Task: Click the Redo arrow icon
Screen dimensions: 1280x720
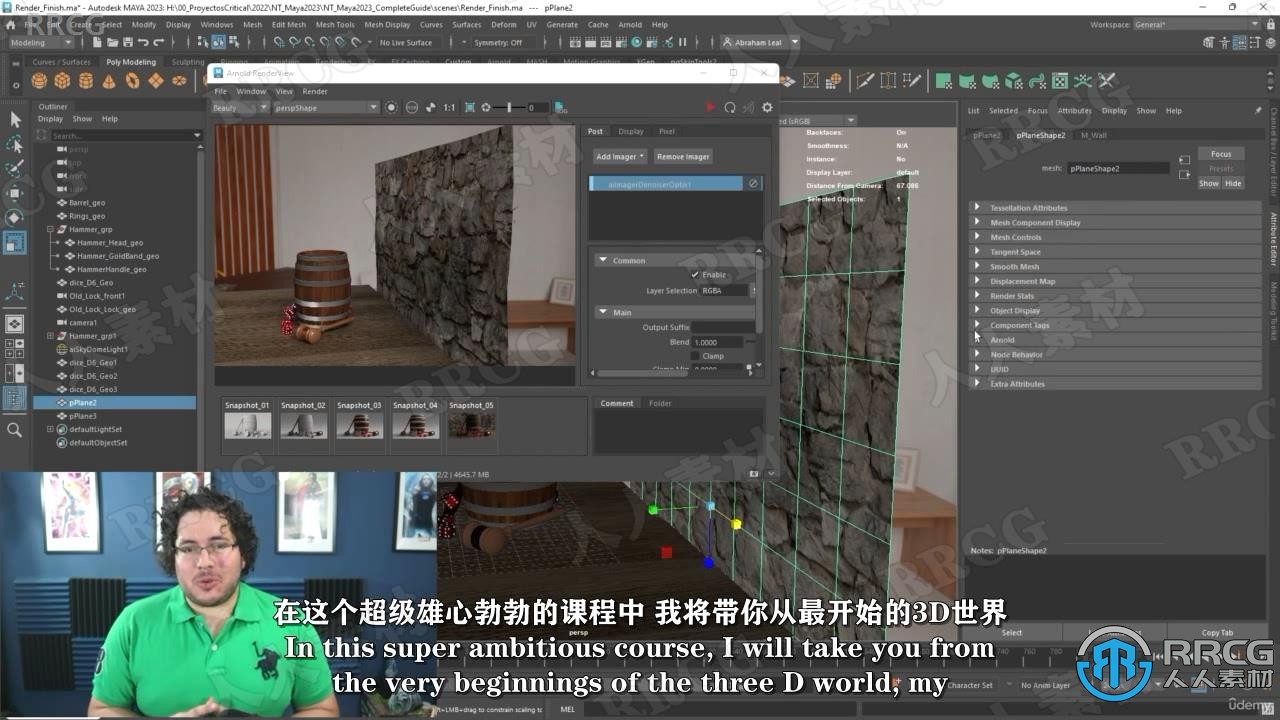Action: point(159,42)
